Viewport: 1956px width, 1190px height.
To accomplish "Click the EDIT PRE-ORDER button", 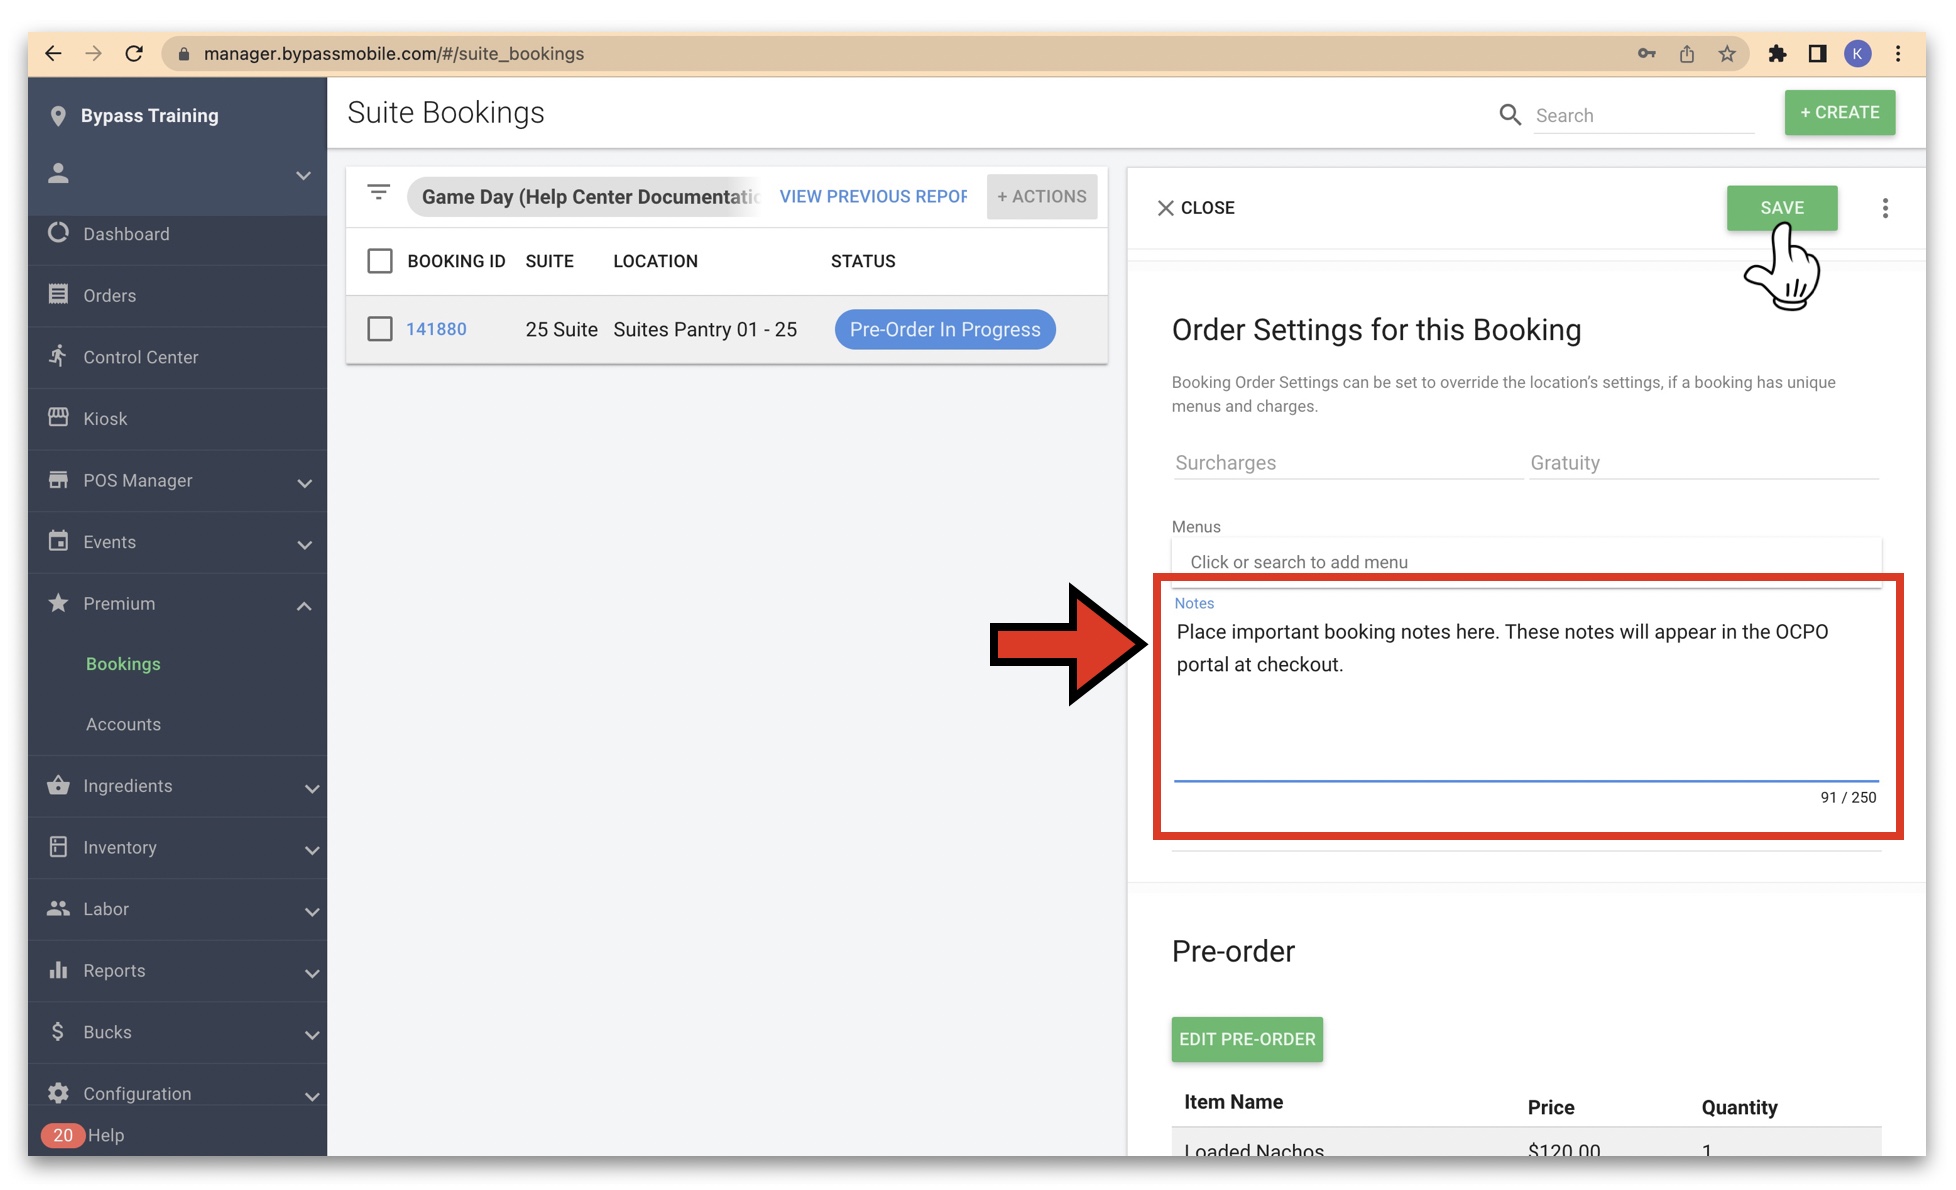I will [x=1246, y=1039].
